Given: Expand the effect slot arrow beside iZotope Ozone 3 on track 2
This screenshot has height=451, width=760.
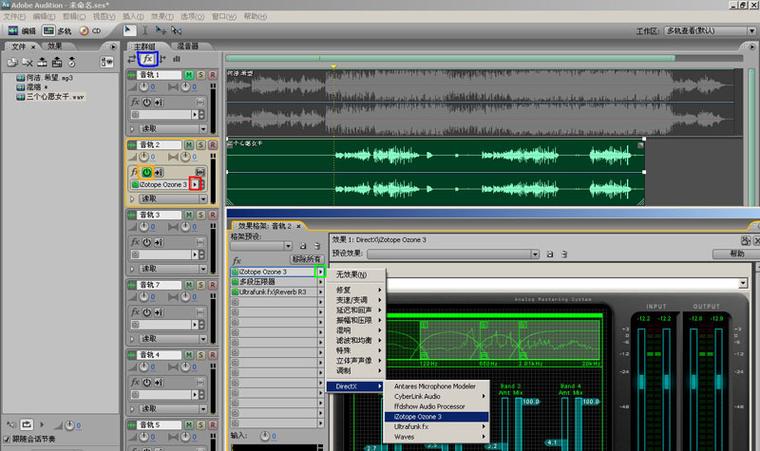Looking at the screenshot, I should tap(195, 184).
